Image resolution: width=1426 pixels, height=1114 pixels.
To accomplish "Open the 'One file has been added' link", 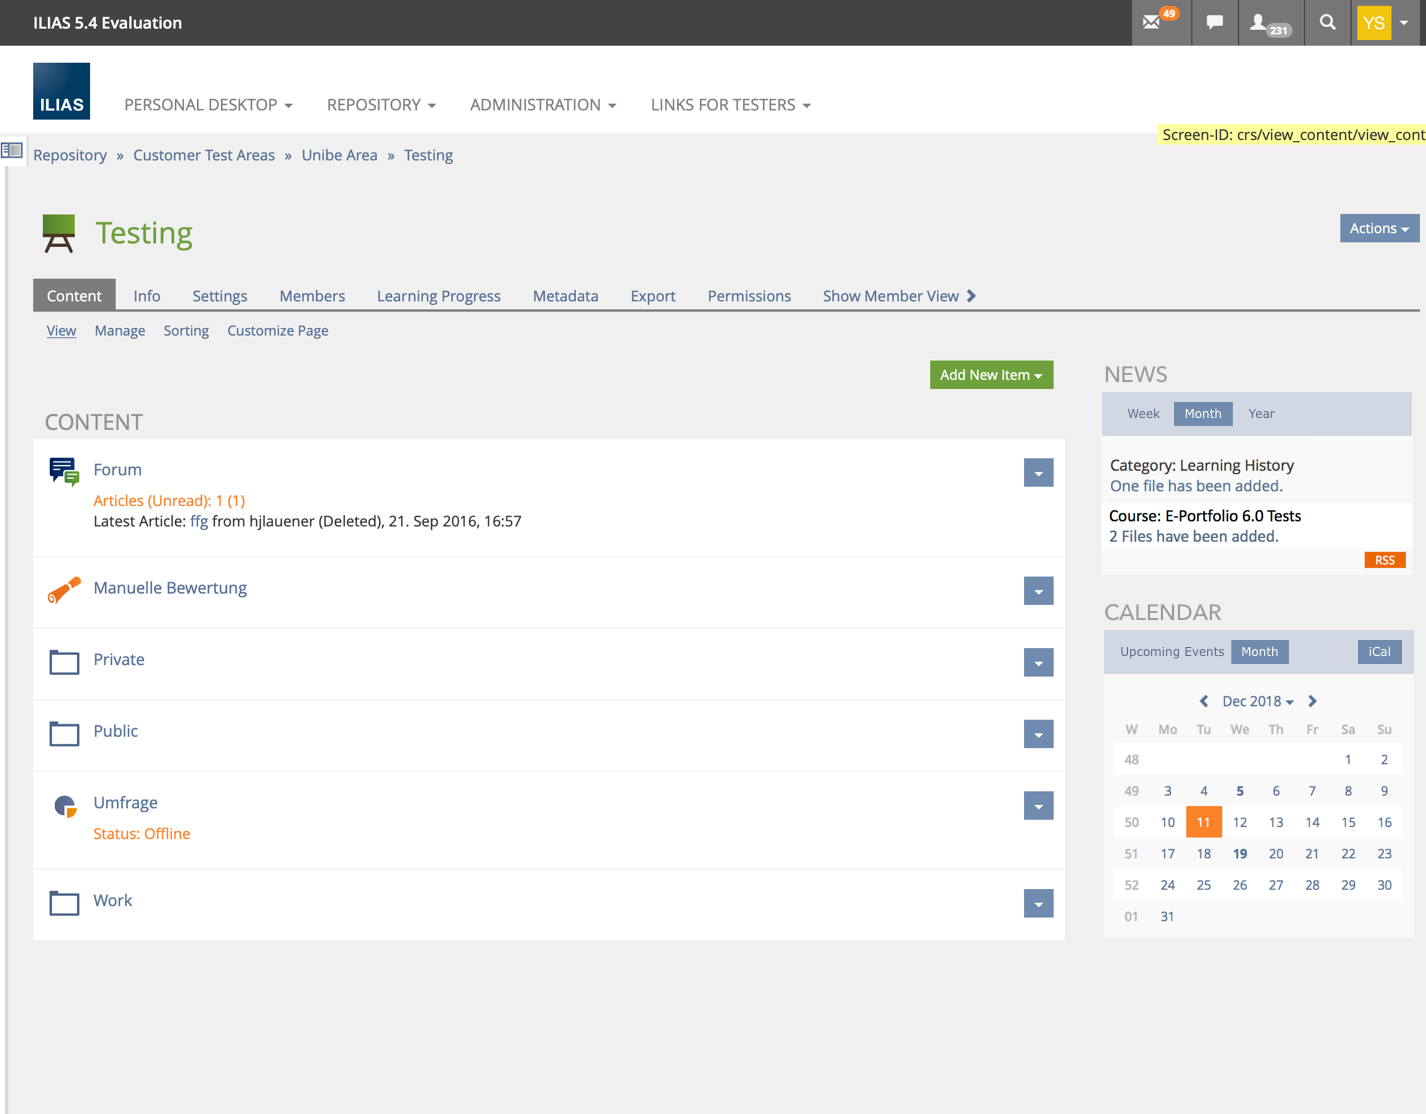I will click(x=1196, y=486).
